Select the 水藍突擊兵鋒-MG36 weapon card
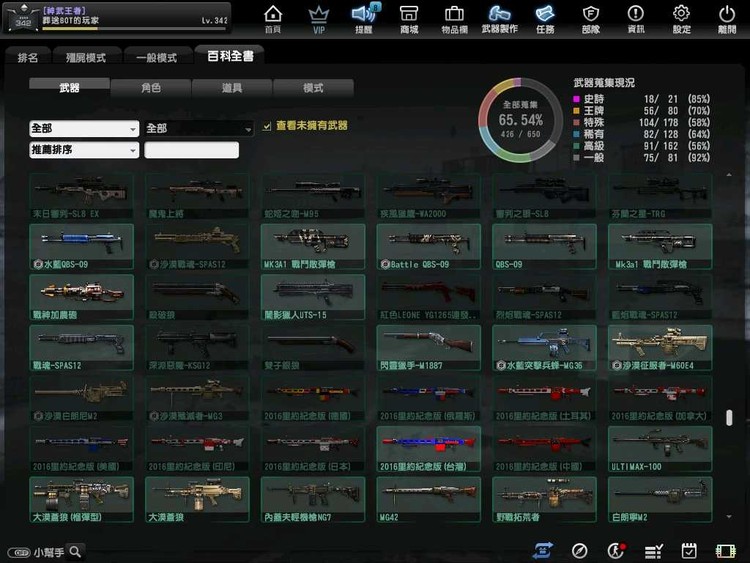This screenshot has height=563, width=750. point(544,348)
